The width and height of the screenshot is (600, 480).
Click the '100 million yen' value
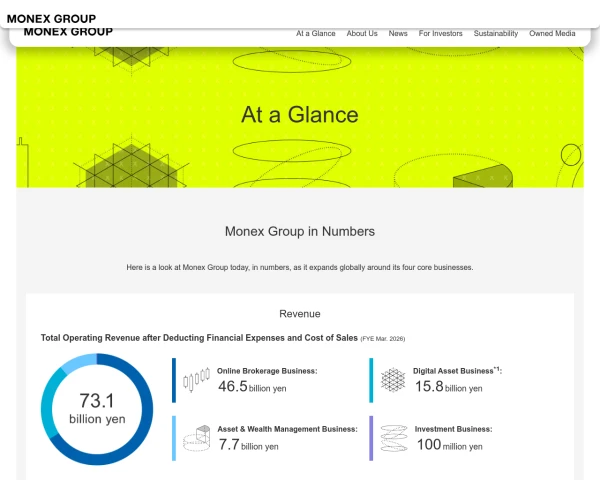point(450,445)
